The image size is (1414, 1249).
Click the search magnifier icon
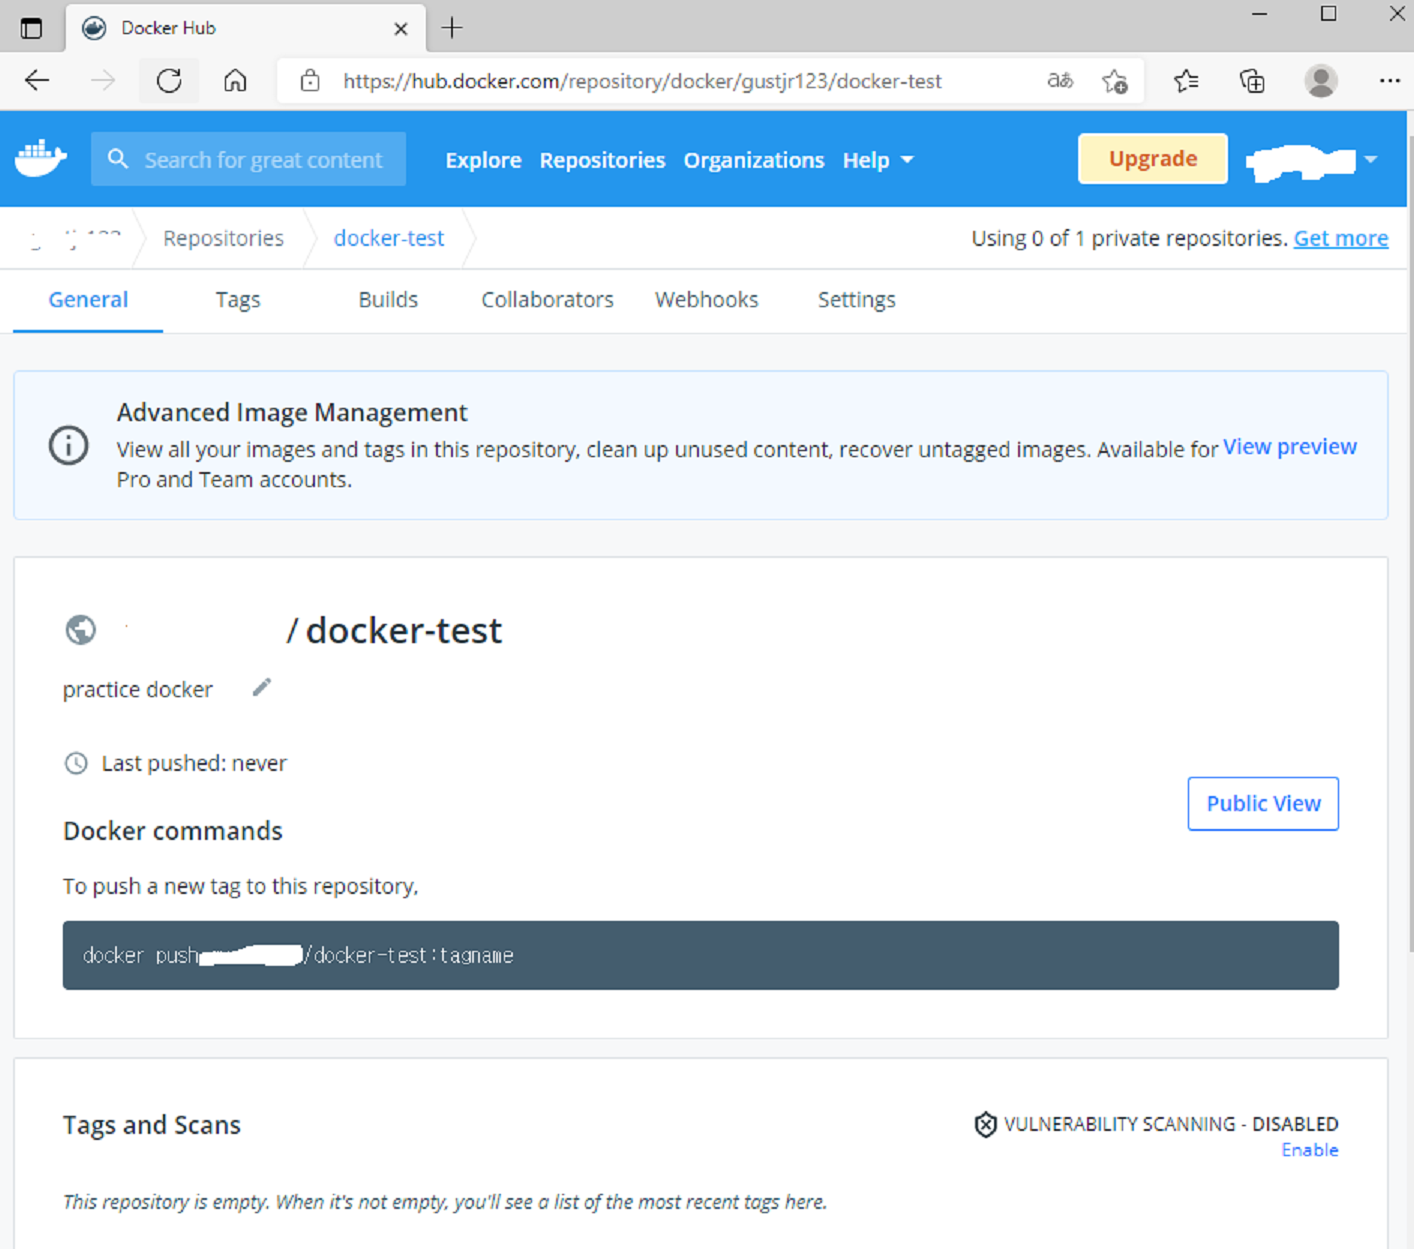tap(118, 159)
